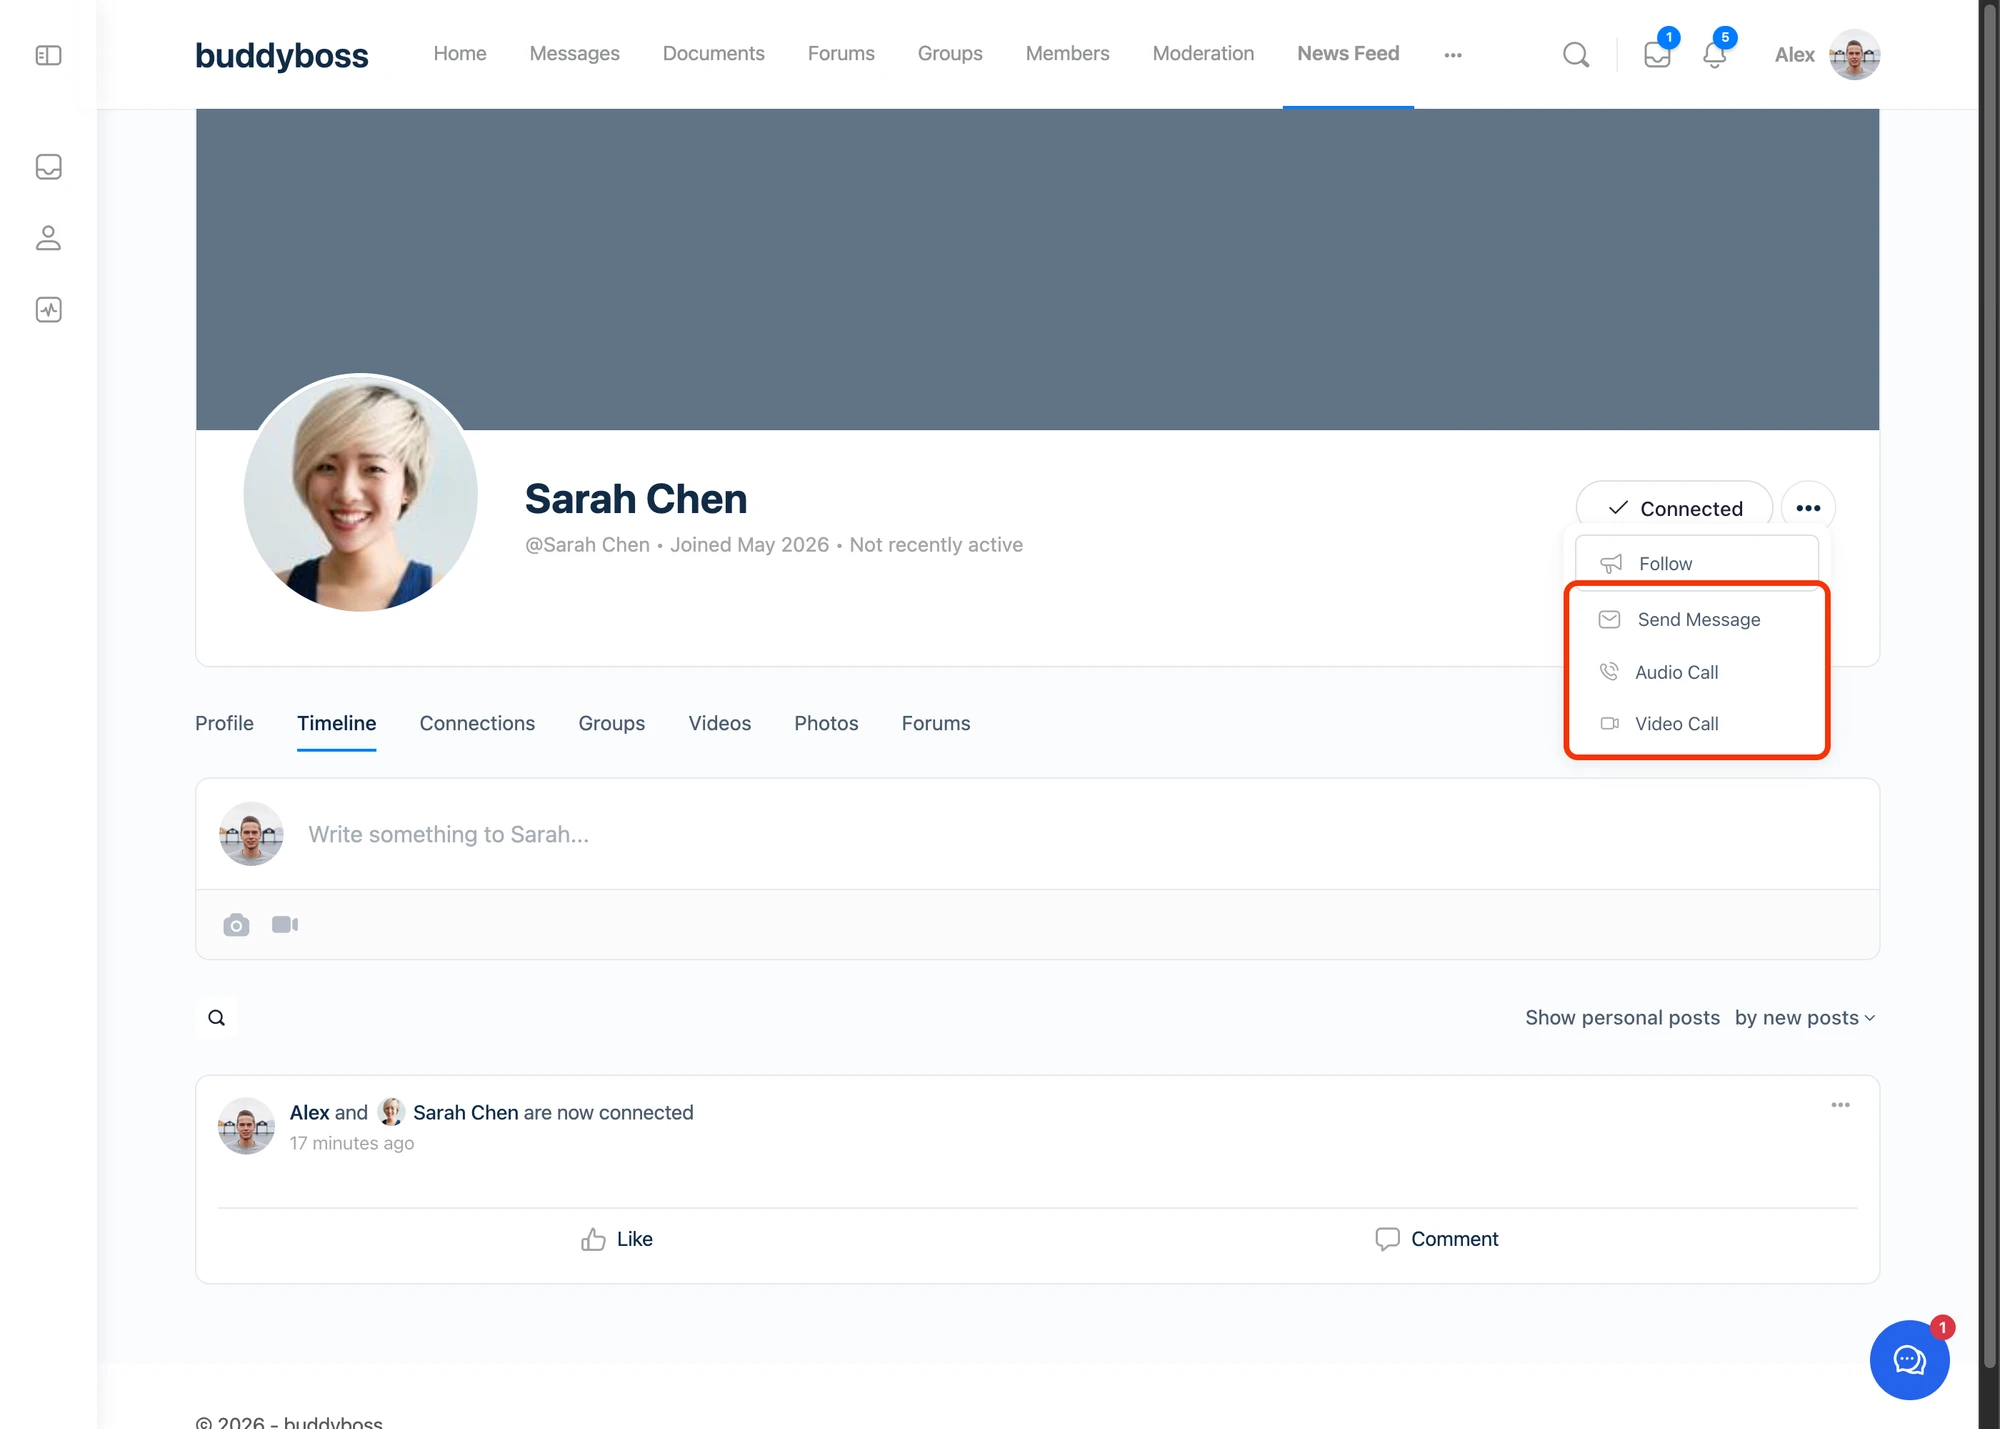Image resolution: width=2000 pixels, height=1429 pixels.
Task: Switch to the profile Groups tab
Action: [x=611, y=723]
